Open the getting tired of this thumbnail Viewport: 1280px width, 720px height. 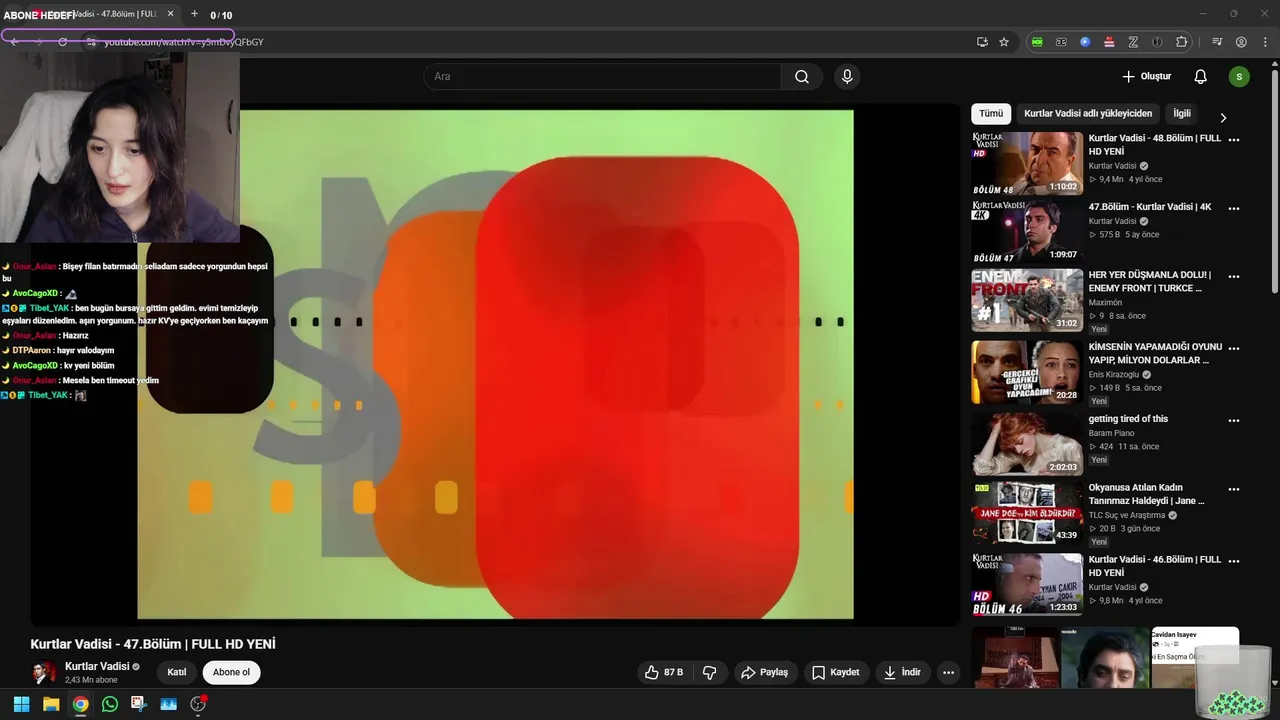[1027, 444]
